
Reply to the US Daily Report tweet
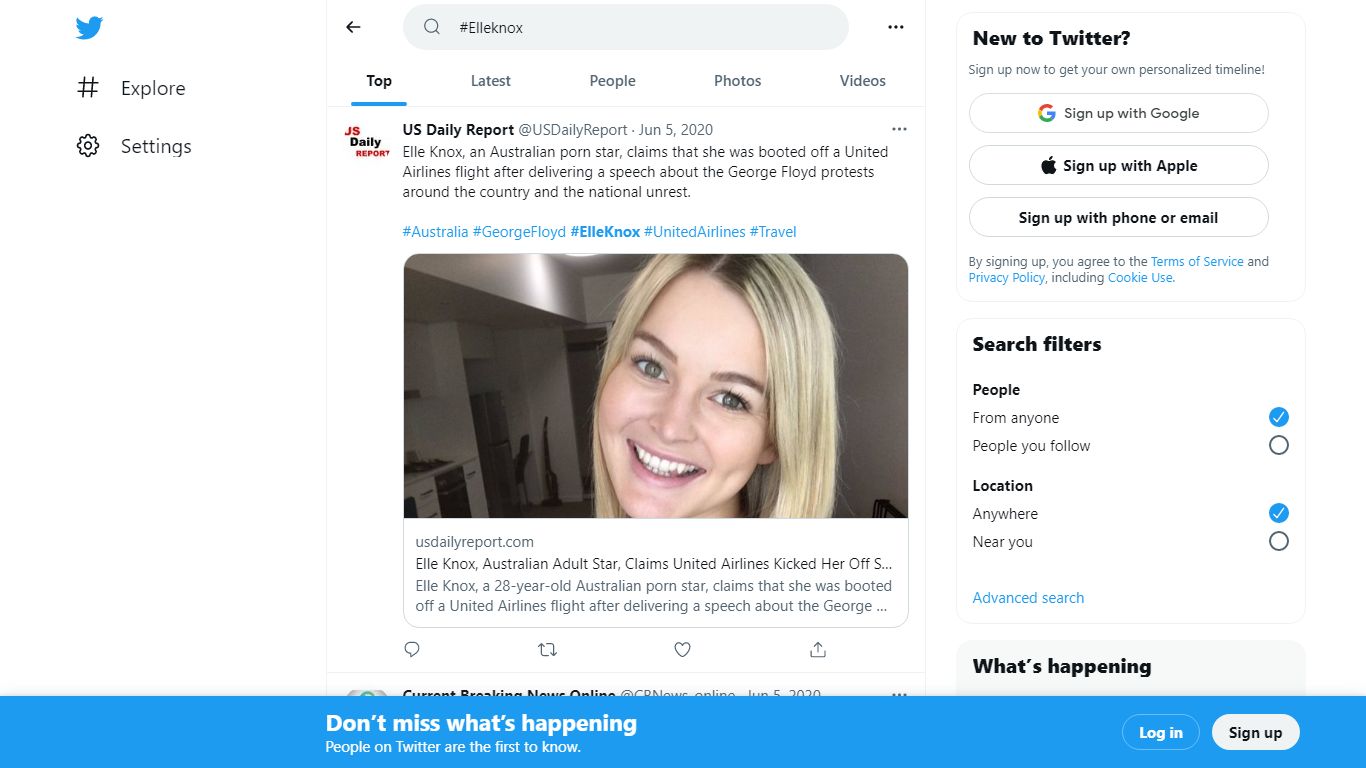(412, 650)
